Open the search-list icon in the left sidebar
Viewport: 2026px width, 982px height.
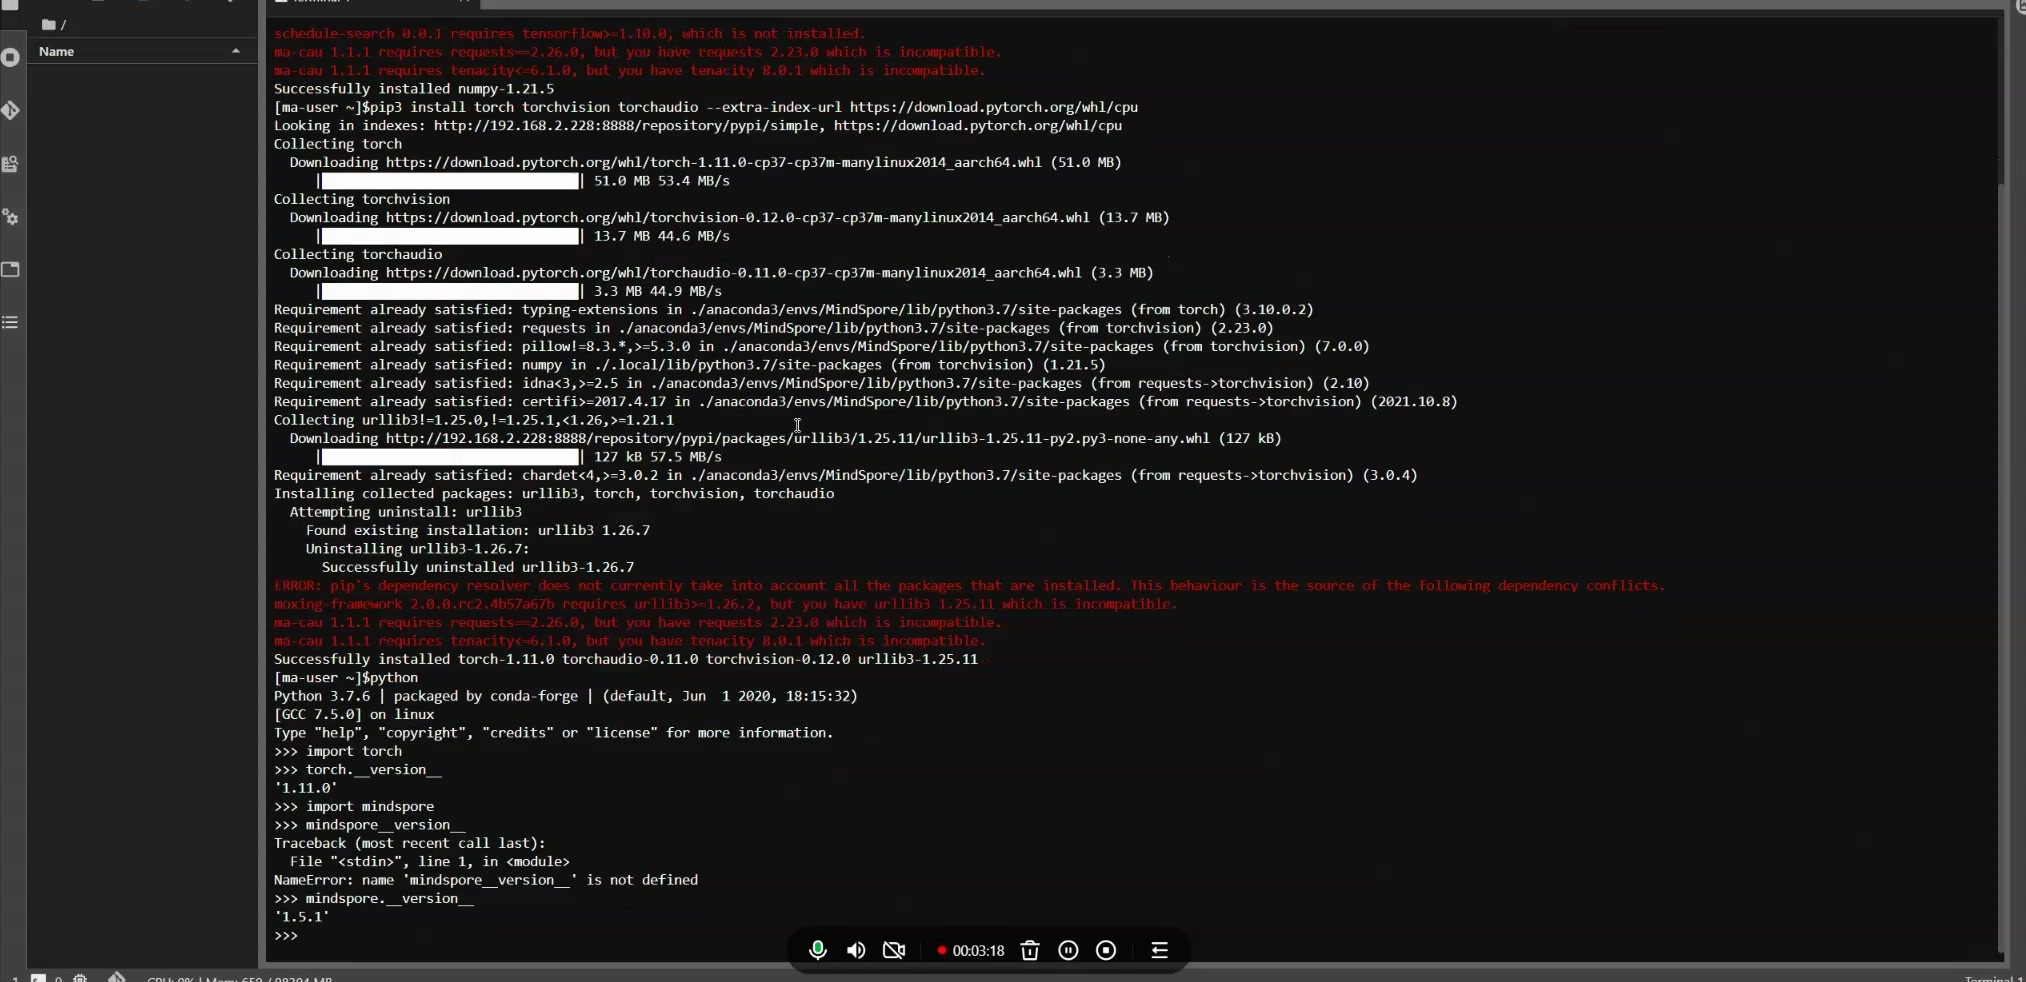(11, 164)
